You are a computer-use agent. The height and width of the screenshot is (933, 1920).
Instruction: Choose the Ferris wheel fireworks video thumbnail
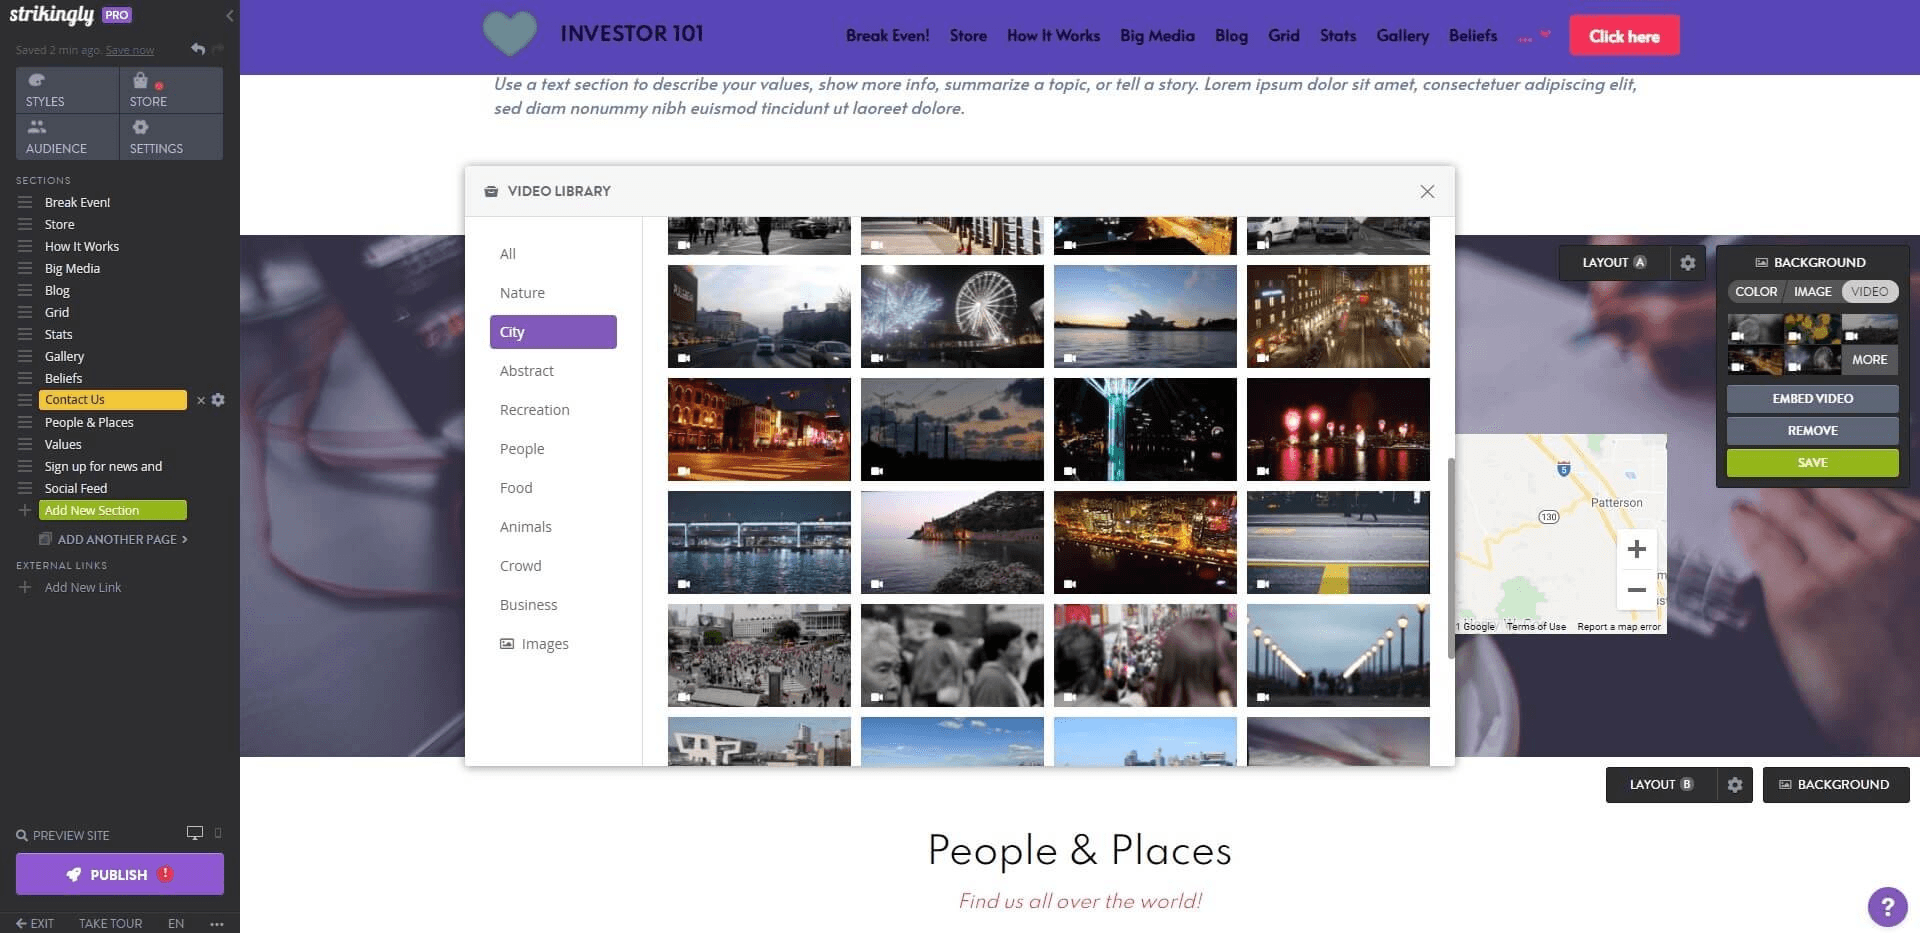pos(951,316)
